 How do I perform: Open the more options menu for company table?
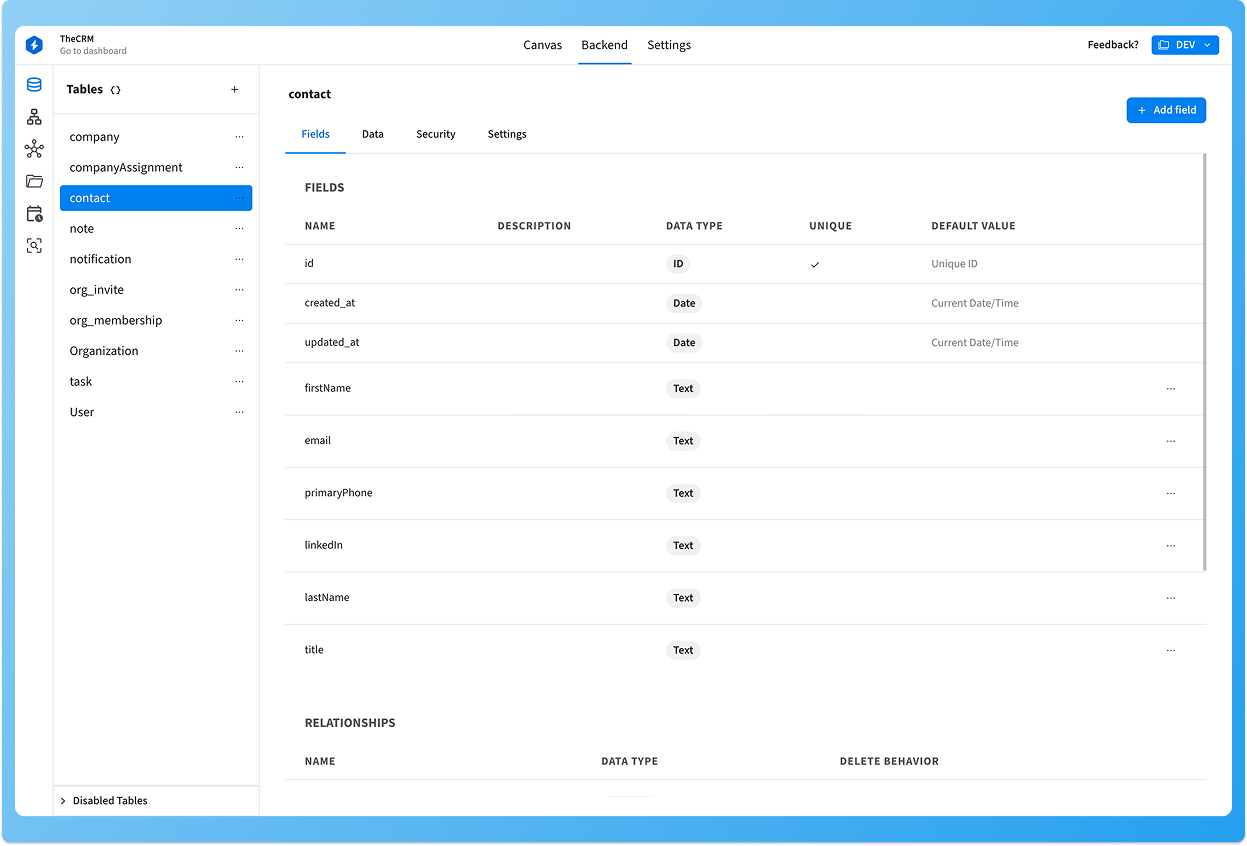[x=239, y=137]
